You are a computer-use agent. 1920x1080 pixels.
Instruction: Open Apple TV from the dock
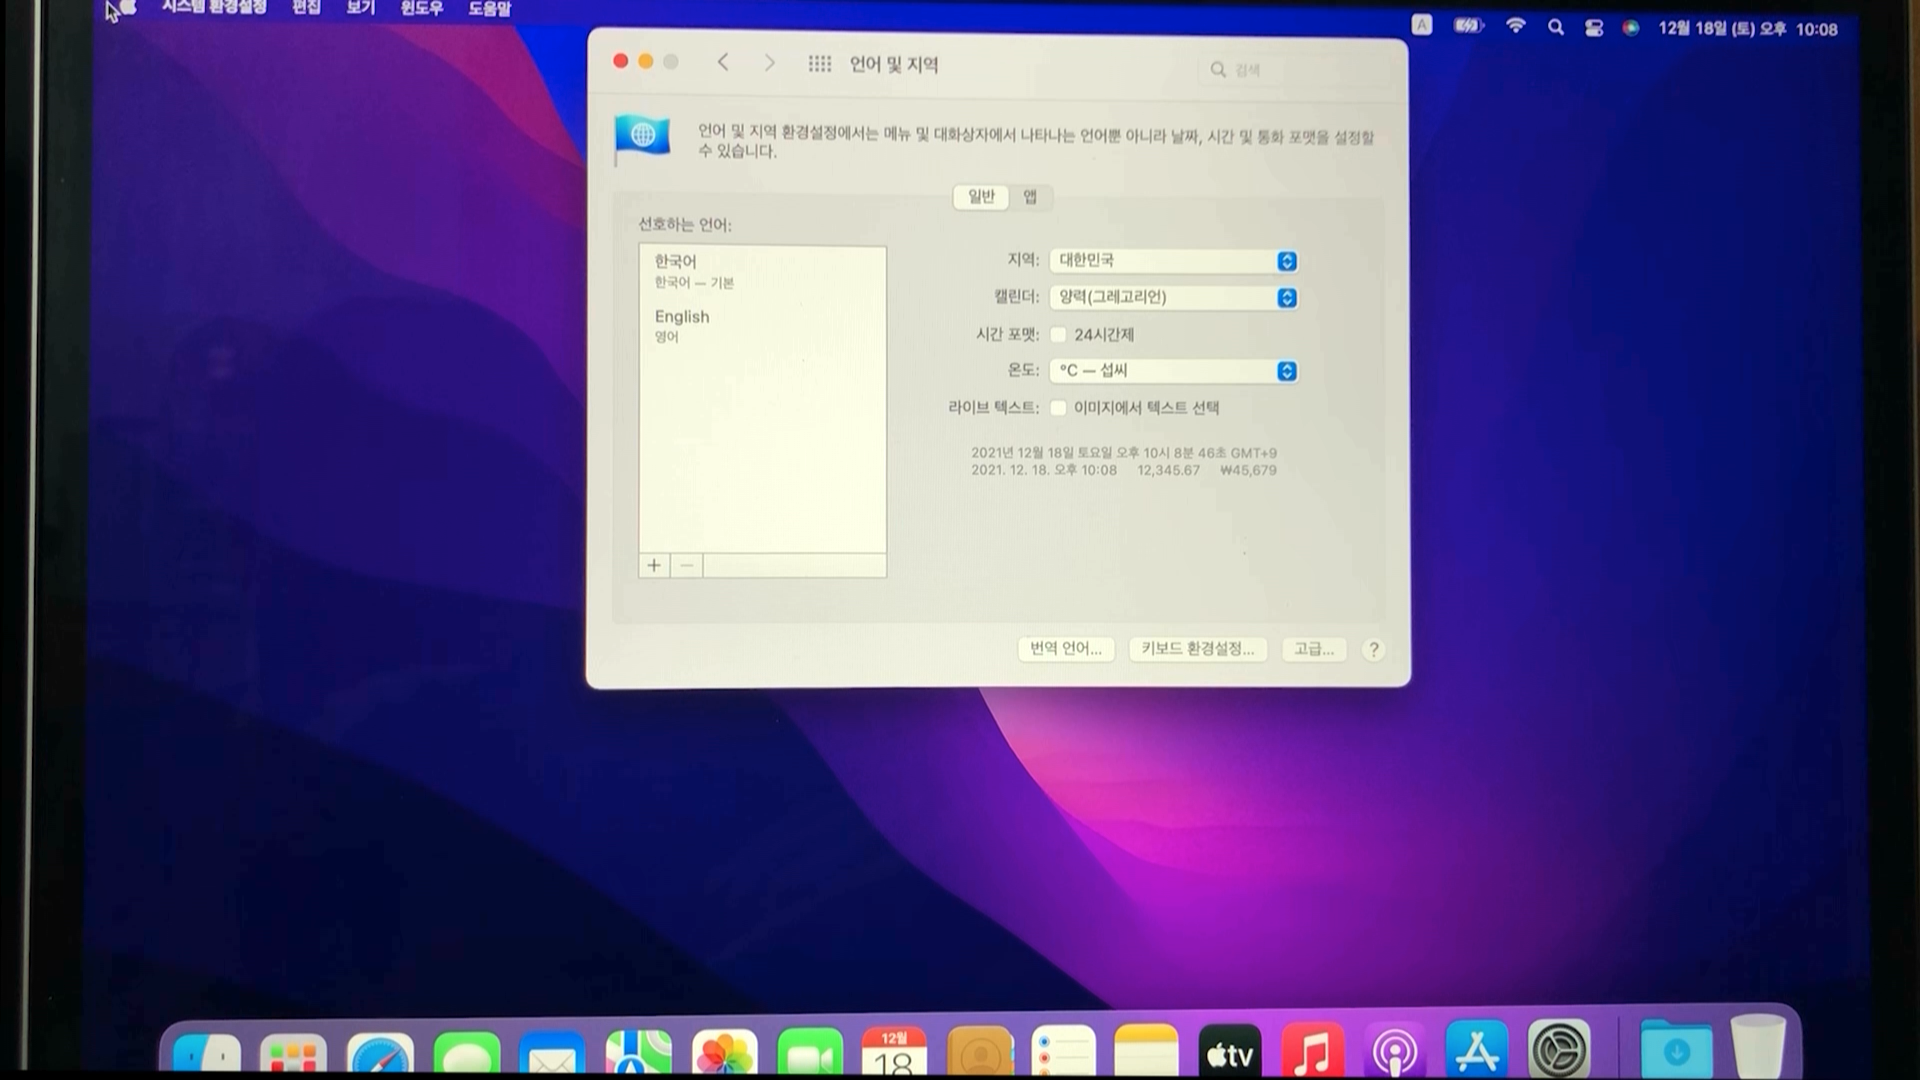[x=1229, y=1053]
